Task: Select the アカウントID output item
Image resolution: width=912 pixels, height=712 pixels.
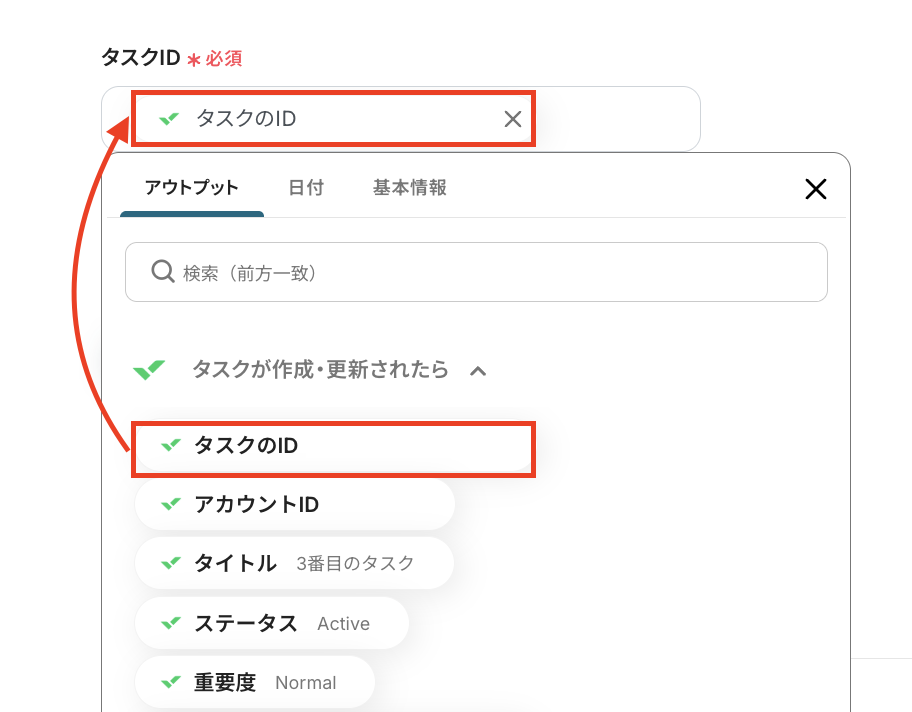Action: (x=294, y=504)
